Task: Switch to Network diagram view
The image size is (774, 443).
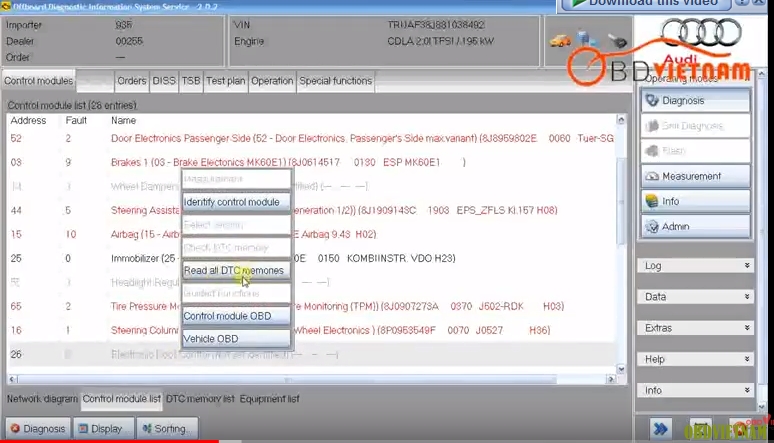Action: (x=42, y=399)
